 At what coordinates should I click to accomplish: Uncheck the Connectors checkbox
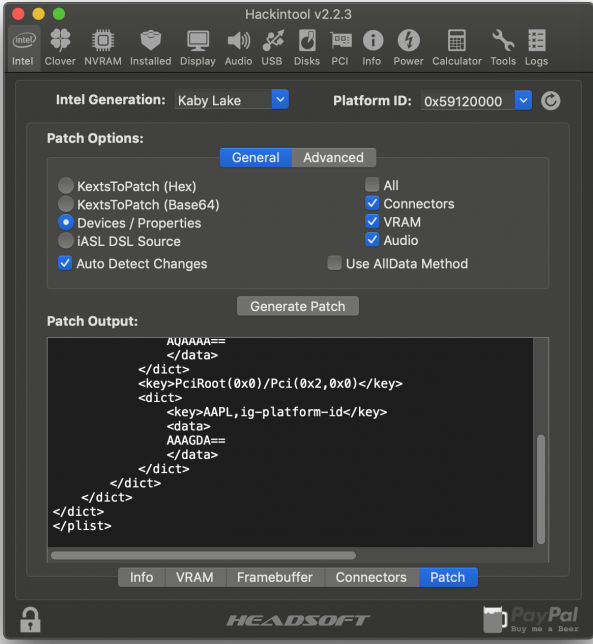click(x=372, y=203)
